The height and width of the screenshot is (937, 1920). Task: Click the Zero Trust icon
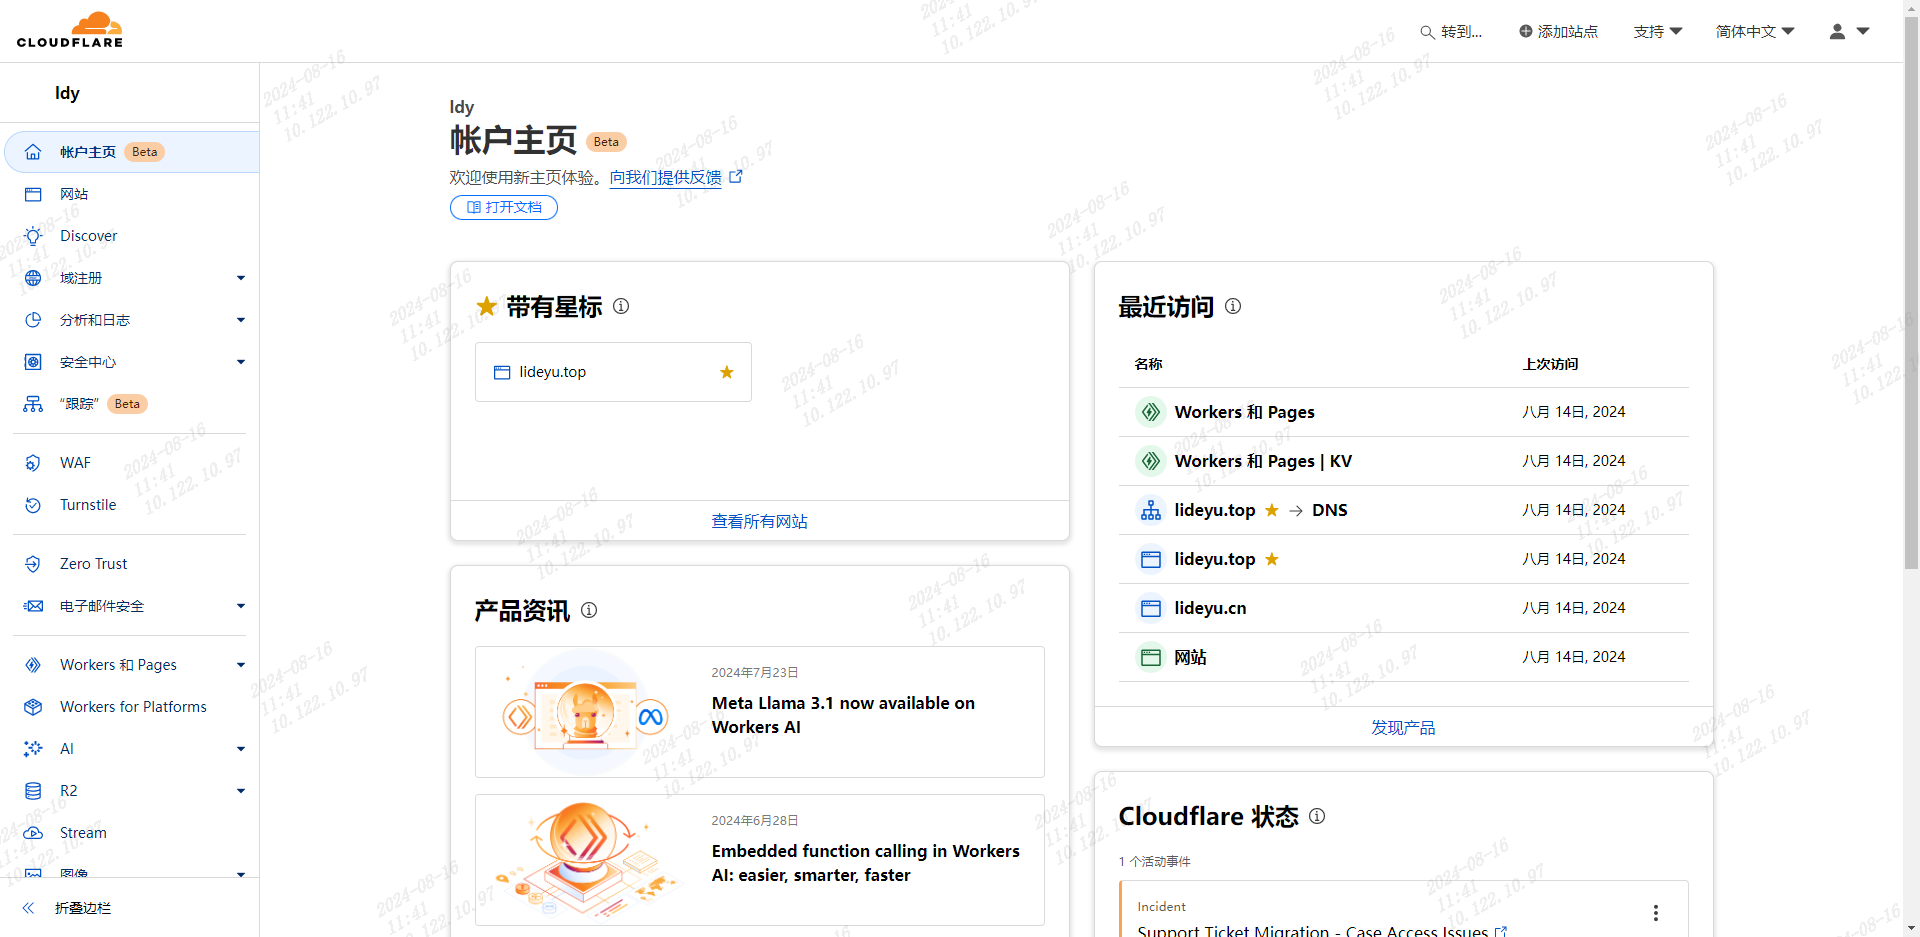pyautogui.click(x=33, y=564)
